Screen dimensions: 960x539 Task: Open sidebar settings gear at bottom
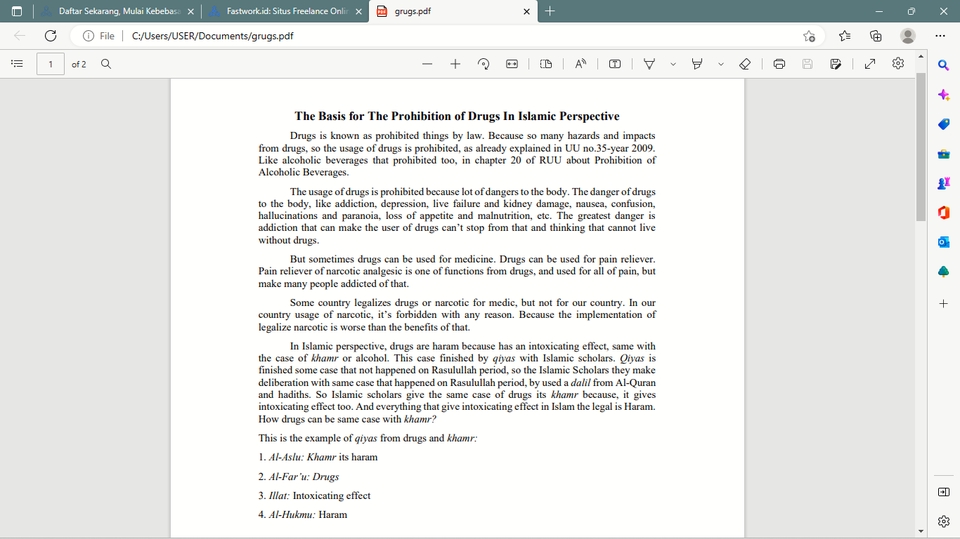pos(943,521)
